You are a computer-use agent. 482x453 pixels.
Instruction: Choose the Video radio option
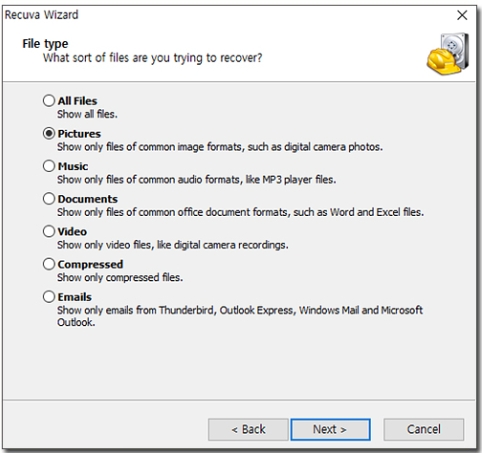49,231
